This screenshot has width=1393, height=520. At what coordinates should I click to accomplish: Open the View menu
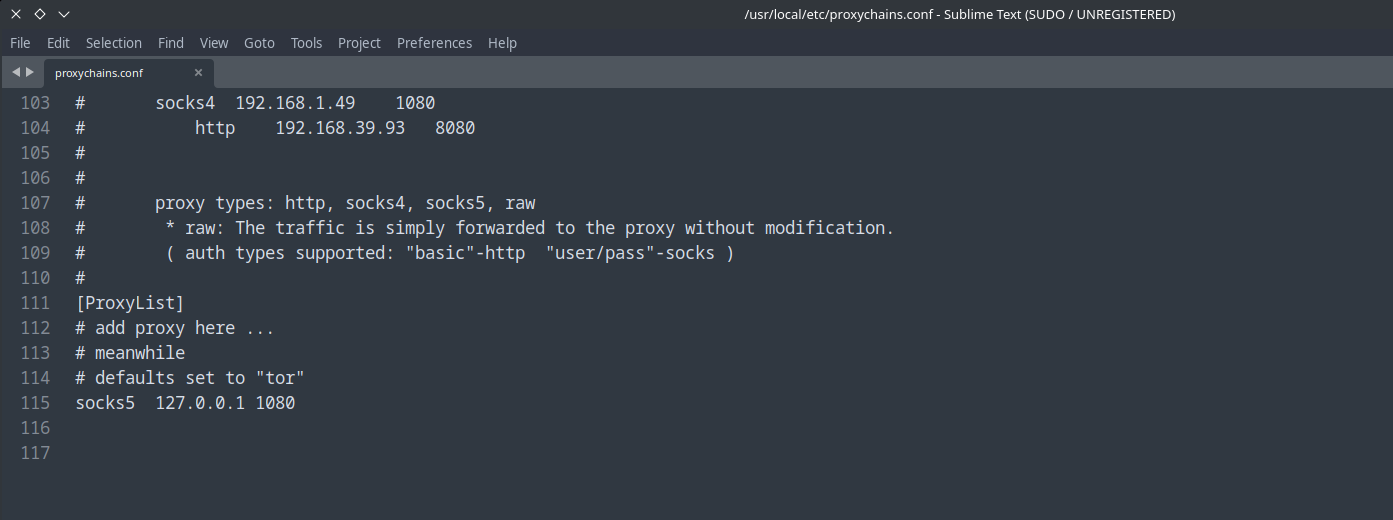point(214,43)
